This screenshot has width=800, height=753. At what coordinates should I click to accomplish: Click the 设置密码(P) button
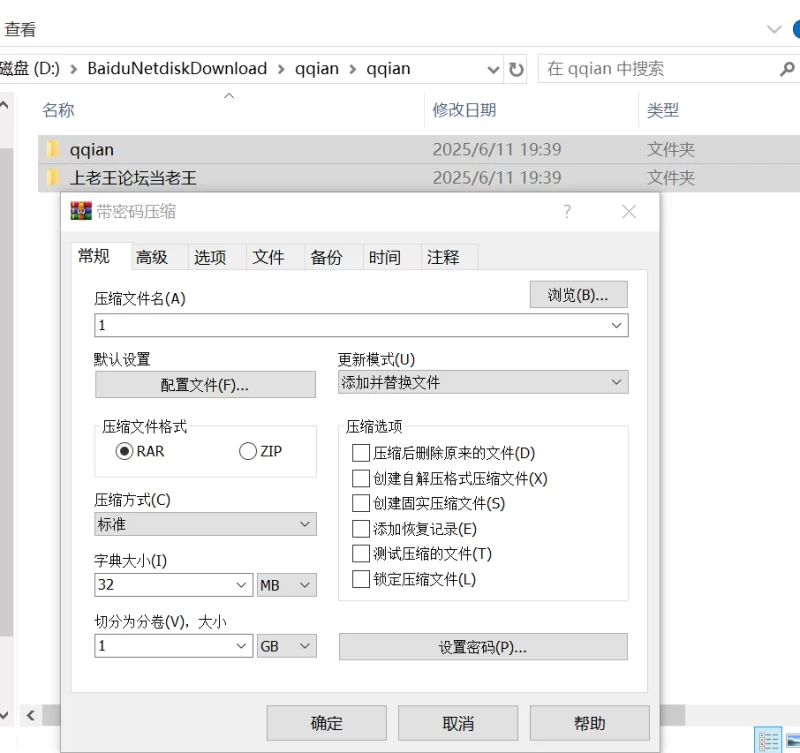[483, 647]
